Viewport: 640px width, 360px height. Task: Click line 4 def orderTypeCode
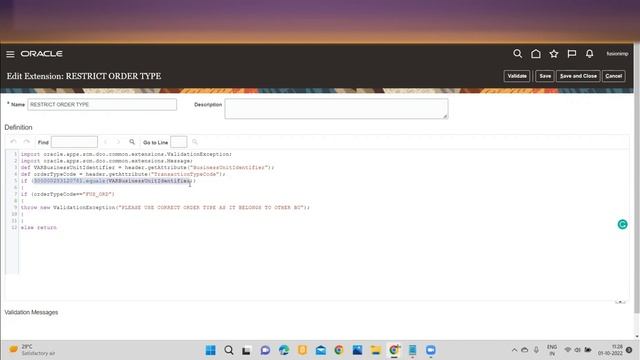click(x=123, y=174)
